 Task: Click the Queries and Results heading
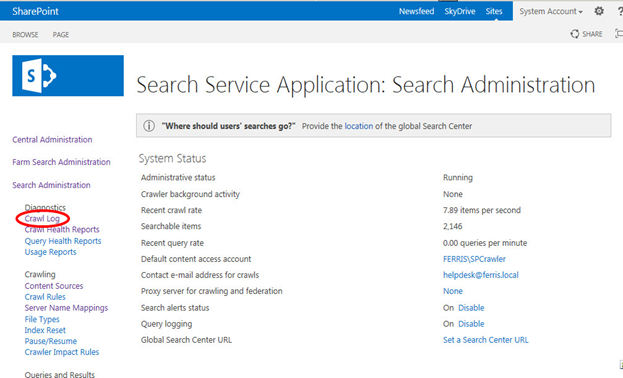60,374
